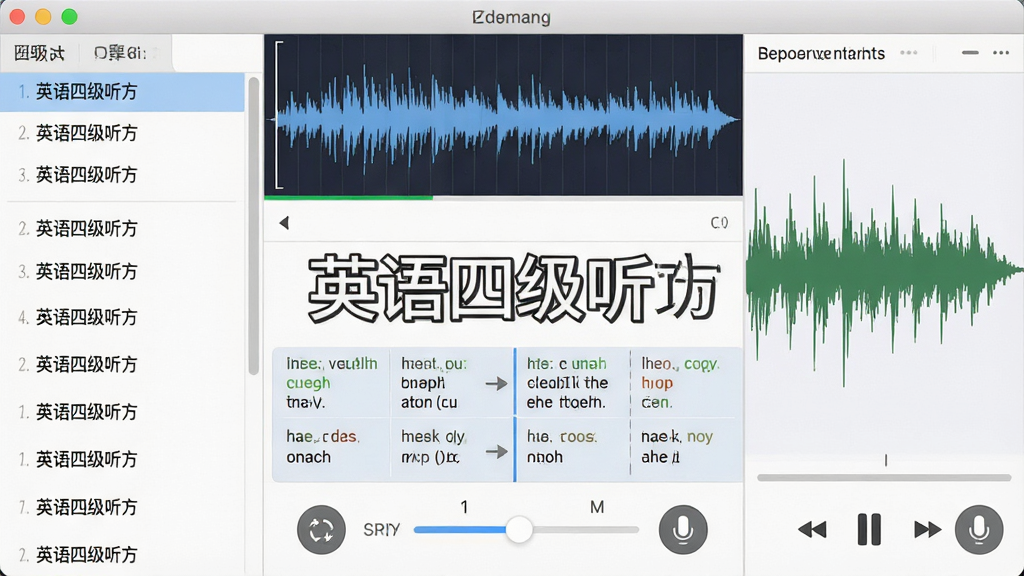Select the '4. 英语四级听方' list item
The height and width of the screenshot is (576, 1024).
click(122, 317)
